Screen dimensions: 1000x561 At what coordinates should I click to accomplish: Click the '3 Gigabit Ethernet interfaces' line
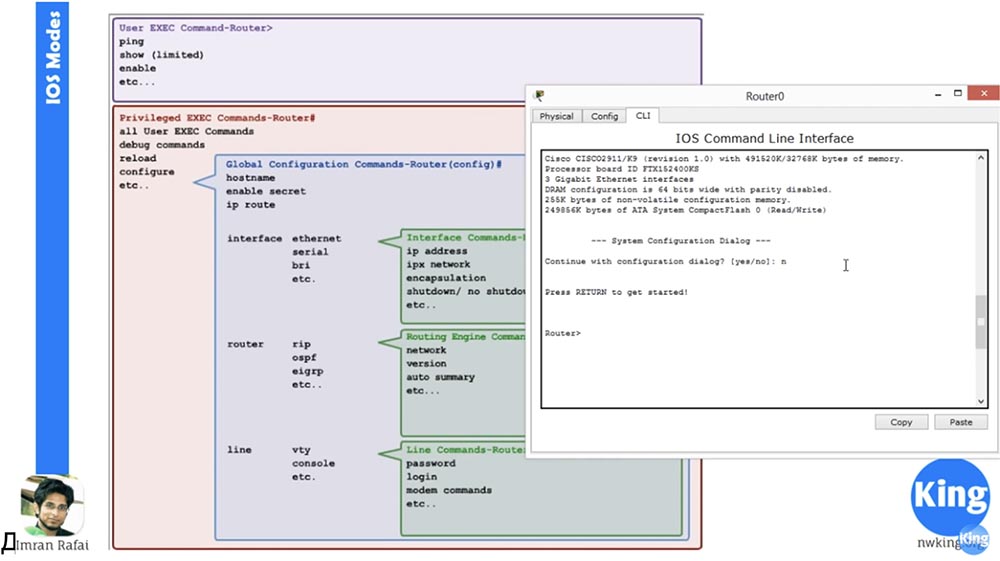click(x=619, y=179)
